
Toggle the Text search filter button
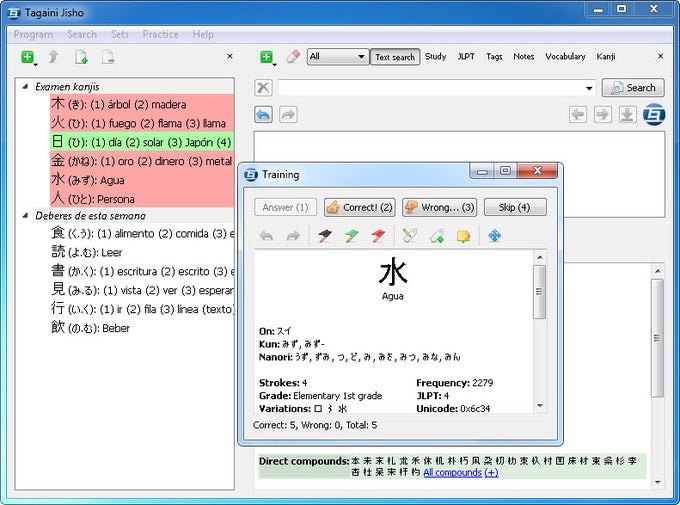coord(395,57)
